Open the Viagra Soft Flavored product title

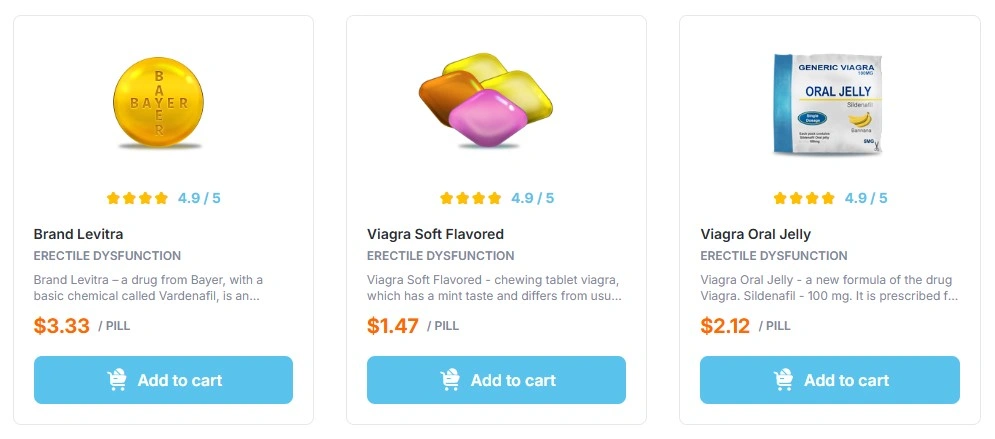(x=435, y=234)
